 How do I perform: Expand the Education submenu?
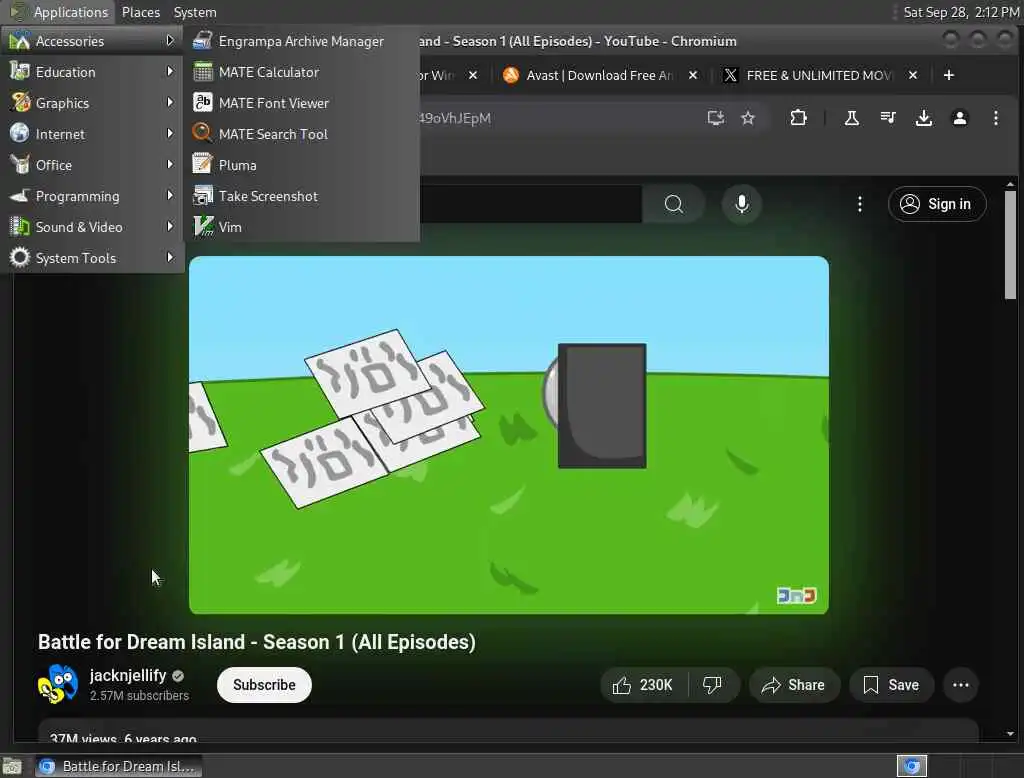coord(92,72)
